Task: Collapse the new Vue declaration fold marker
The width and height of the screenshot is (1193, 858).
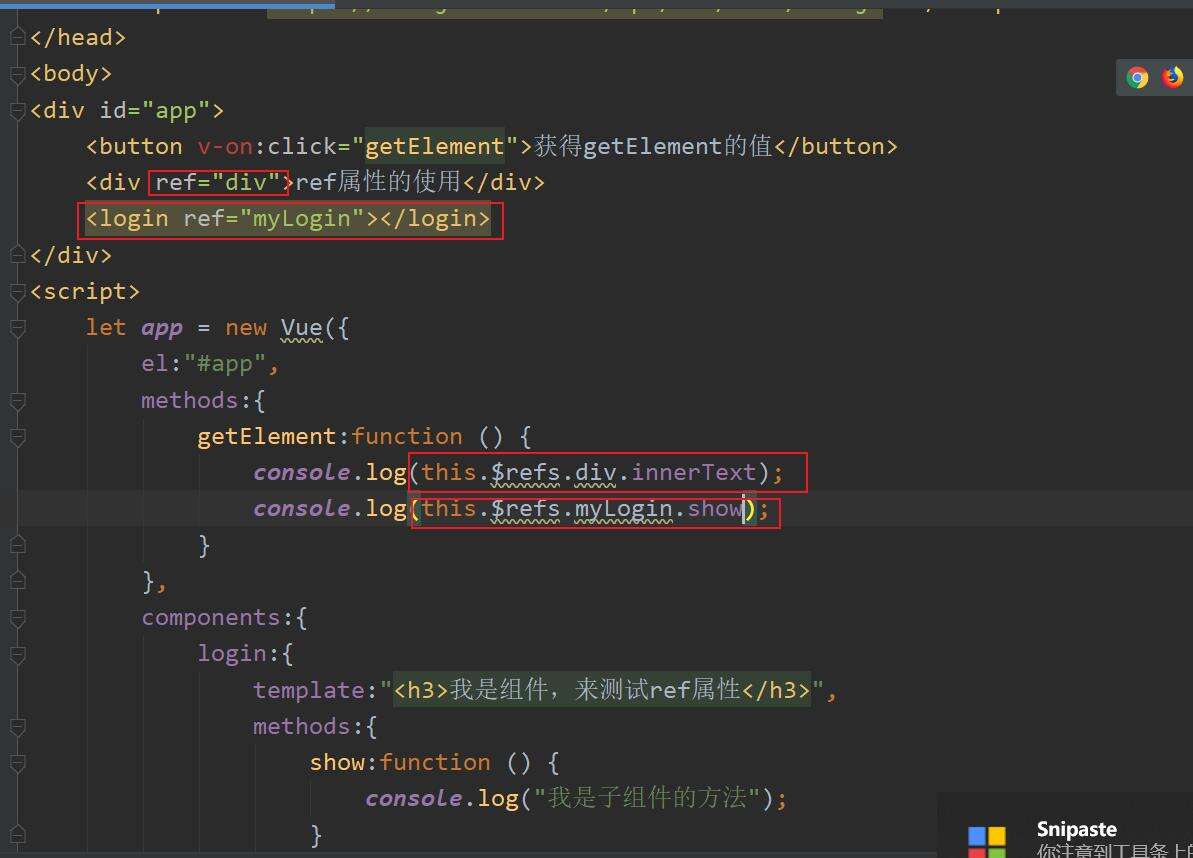Action: [17, 329]
